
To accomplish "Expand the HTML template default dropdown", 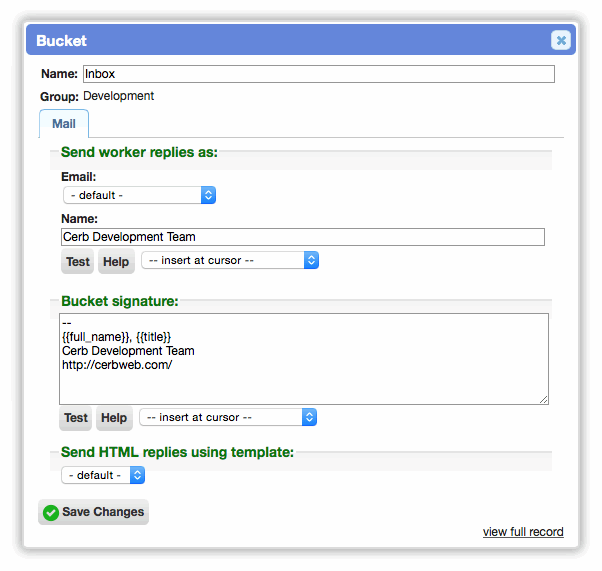I will tap(103, 475).
